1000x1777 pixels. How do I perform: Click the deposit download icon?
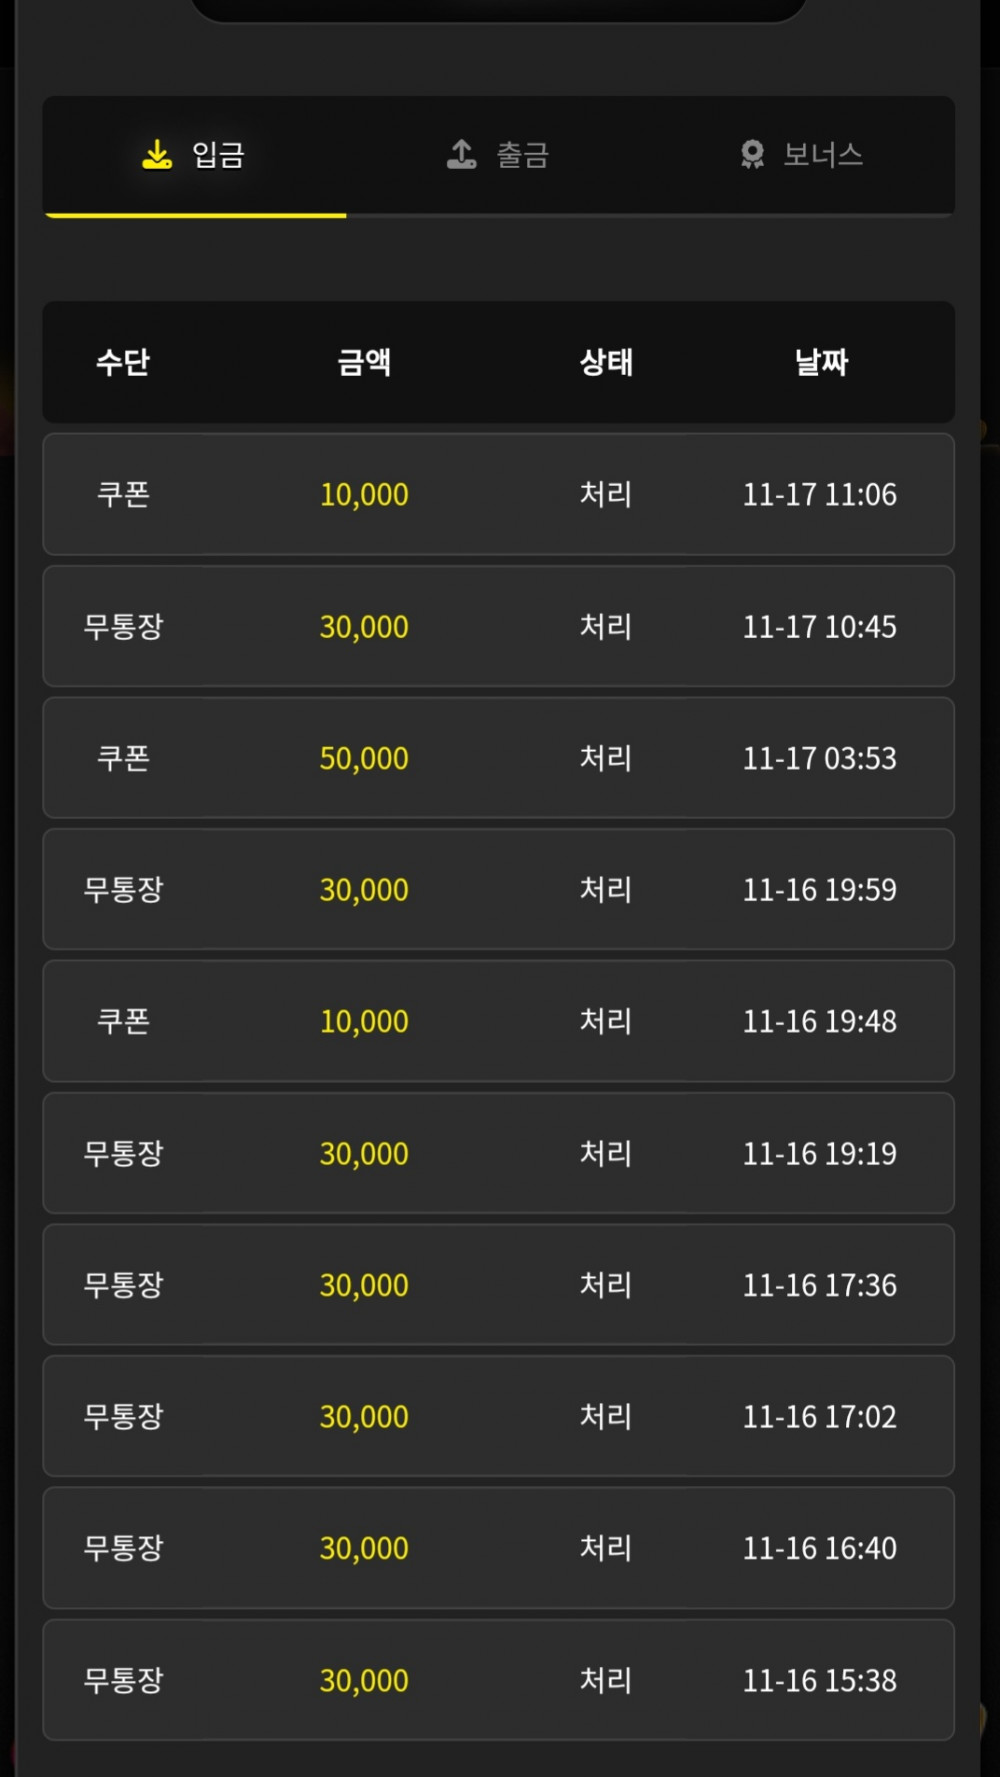coord(157,154)
